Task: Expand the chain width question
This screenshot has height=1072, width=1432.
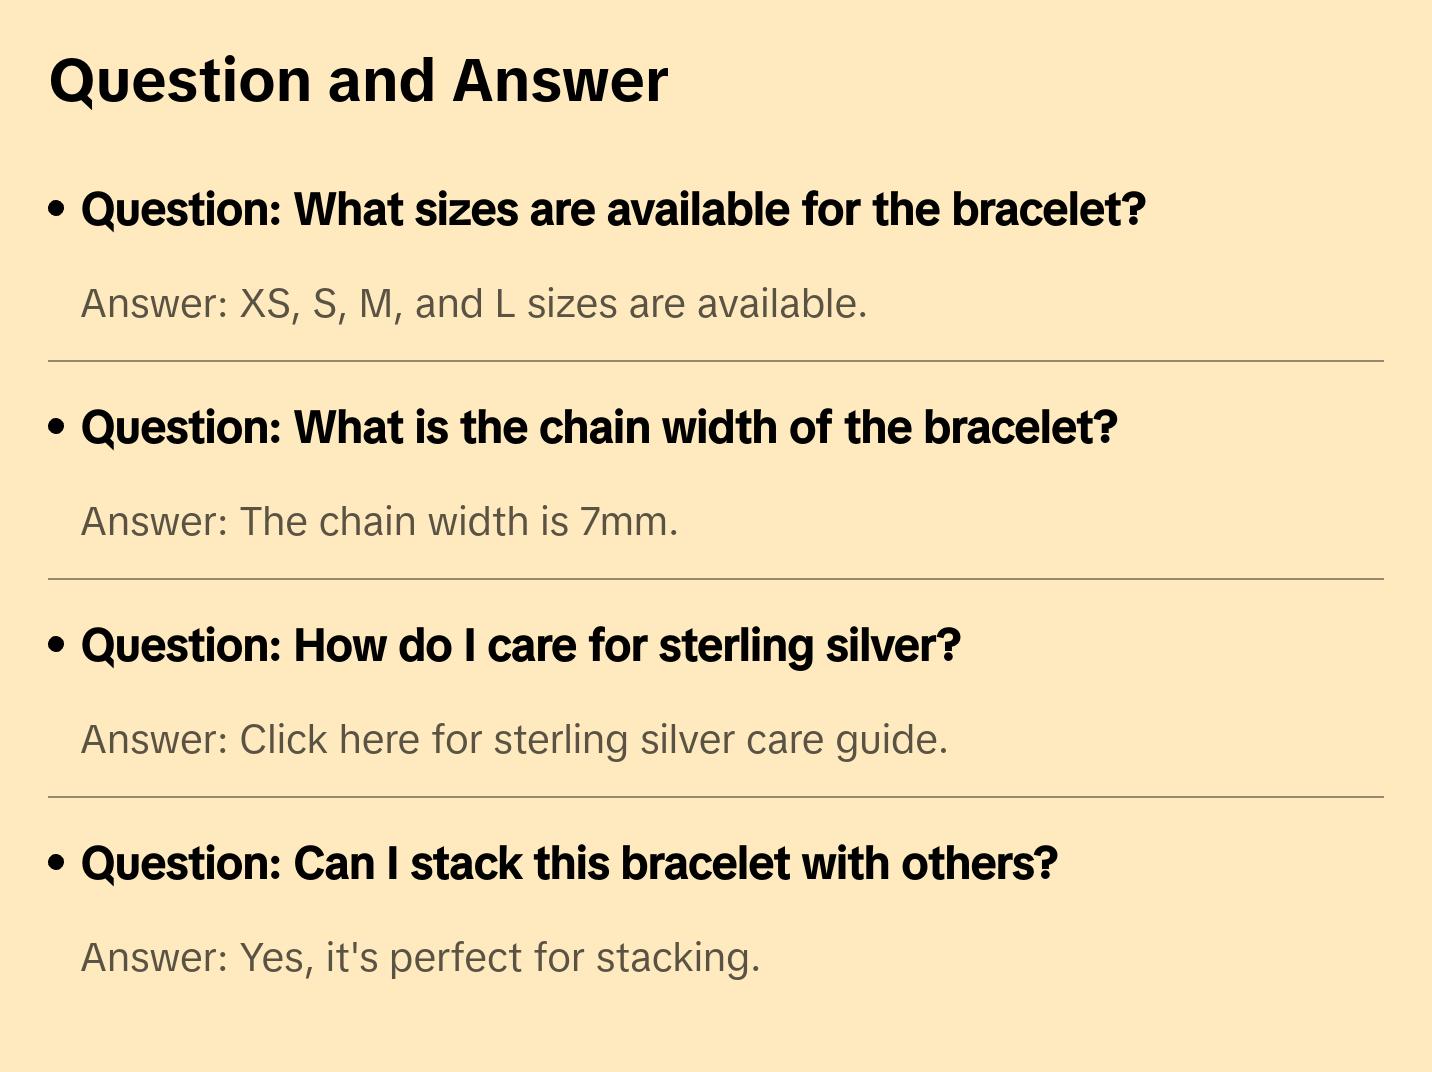Action: pyautogui.click(x=598, y=428)
